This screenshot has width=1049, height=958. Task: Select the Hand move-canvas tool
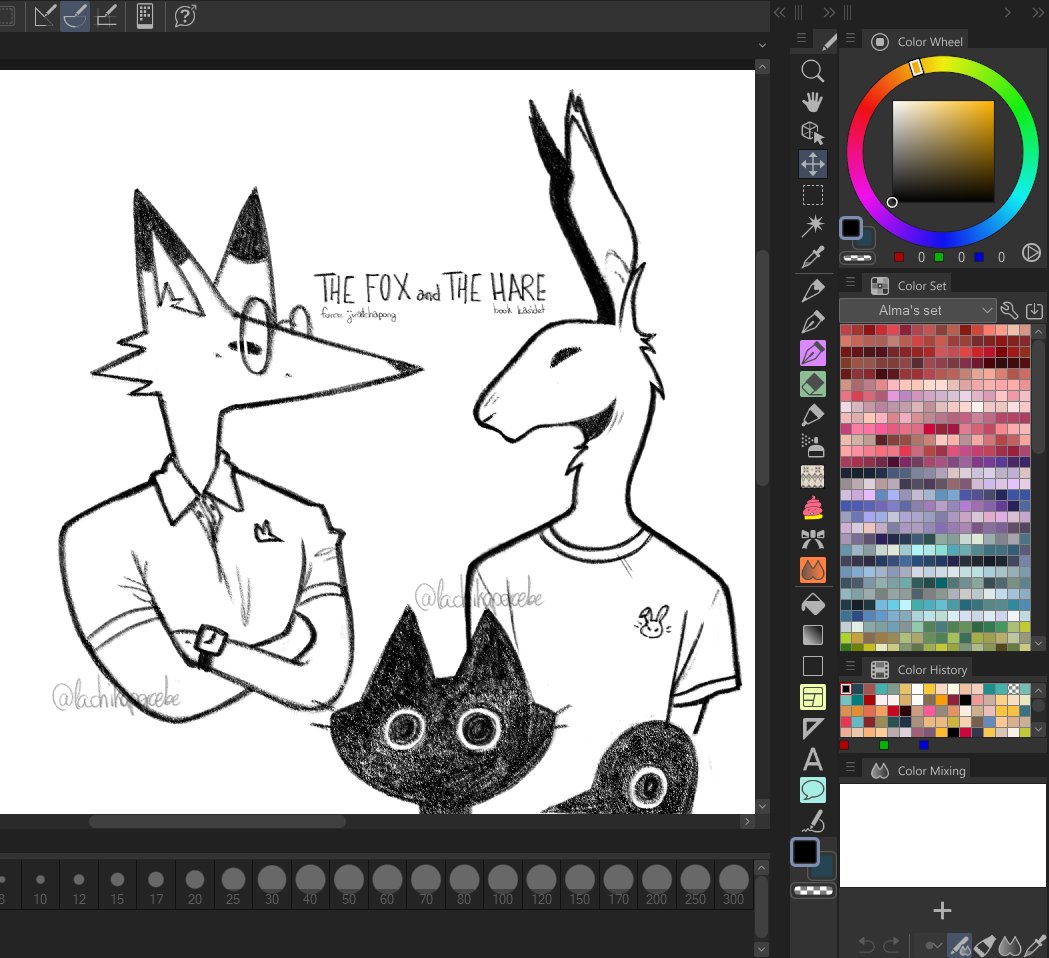pos(812,102)
